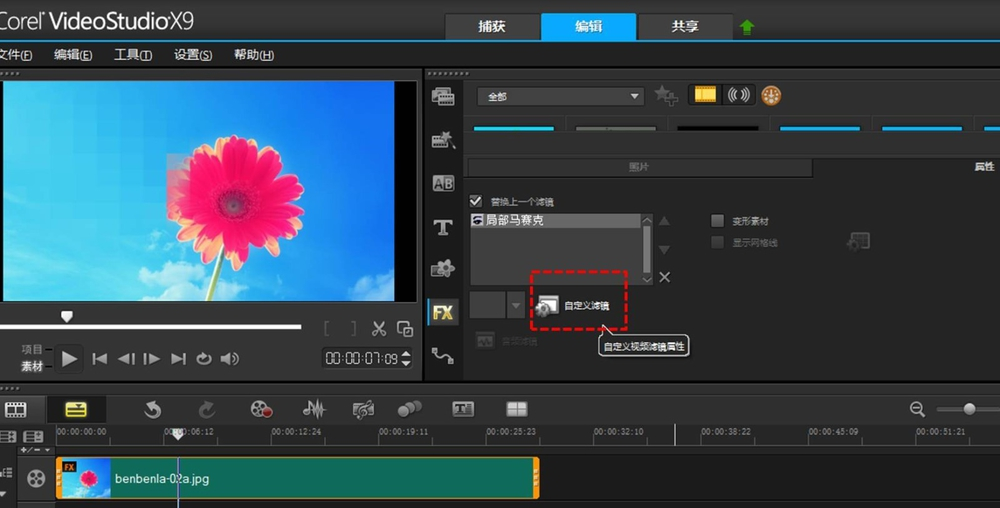Click the Record/Capture option film reel icon
The image size is (1000, 508).
coord(261,409)
